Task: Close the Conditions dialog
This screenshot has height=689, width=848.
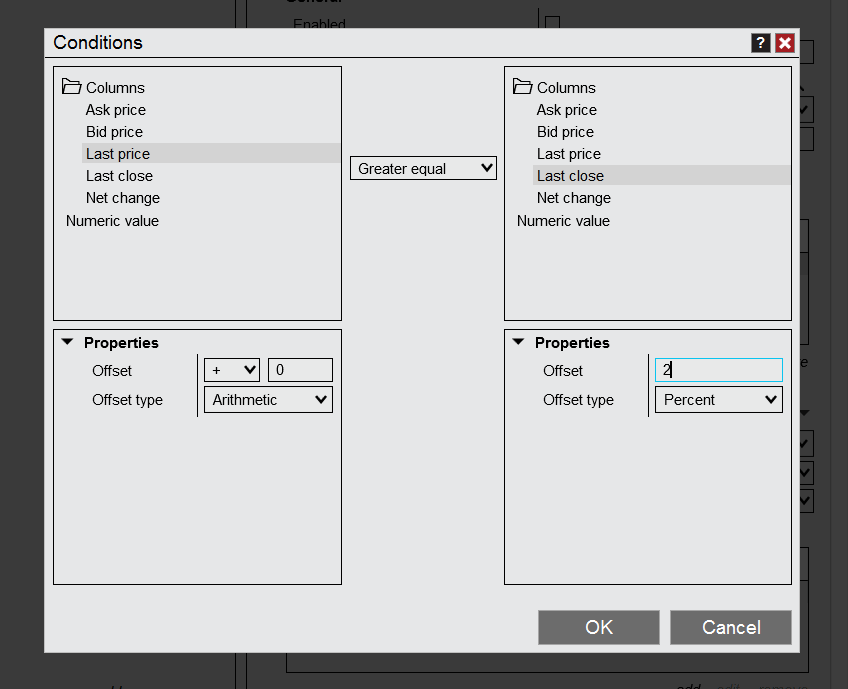Action: click(x=784, y=42)
